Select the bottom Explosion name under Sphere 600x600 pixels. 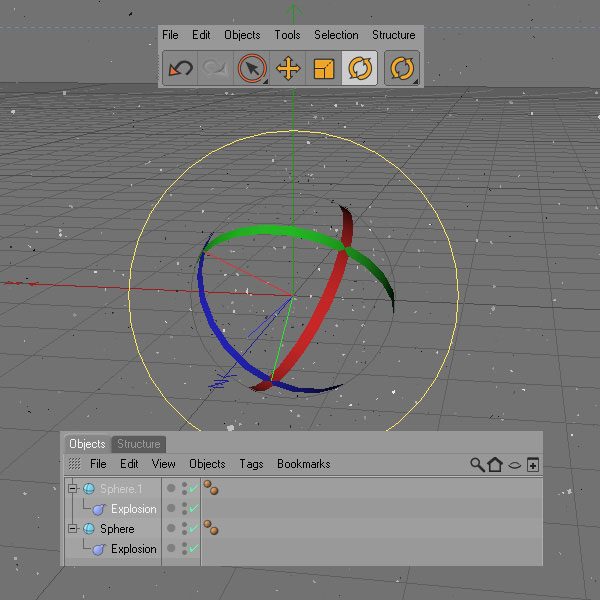[134, 549]
